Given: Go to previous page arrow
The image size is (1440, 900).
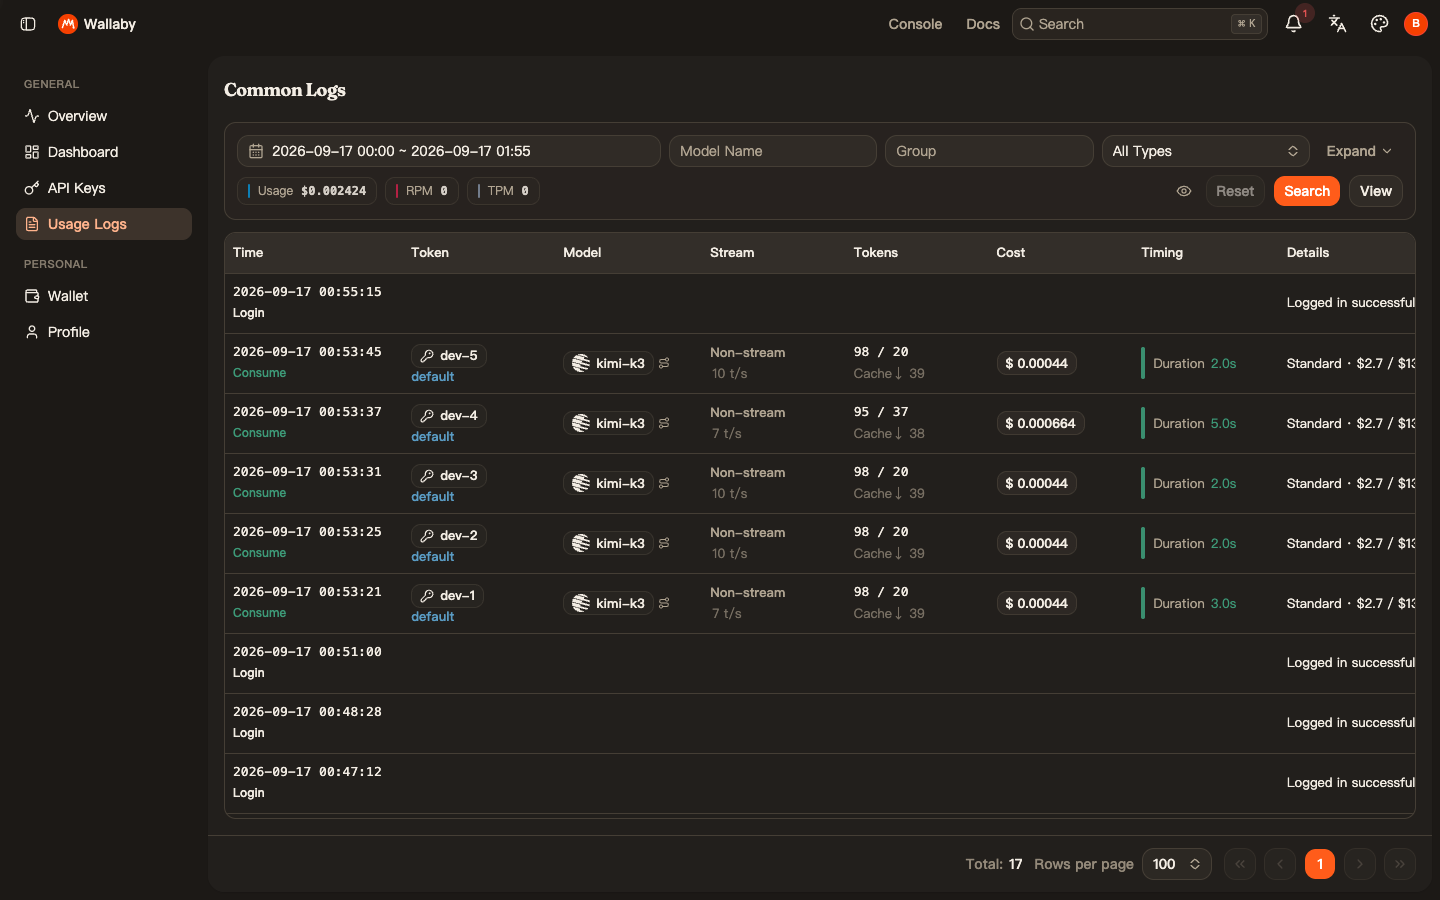Looking at the screenshot, I should coord(1280,864).
